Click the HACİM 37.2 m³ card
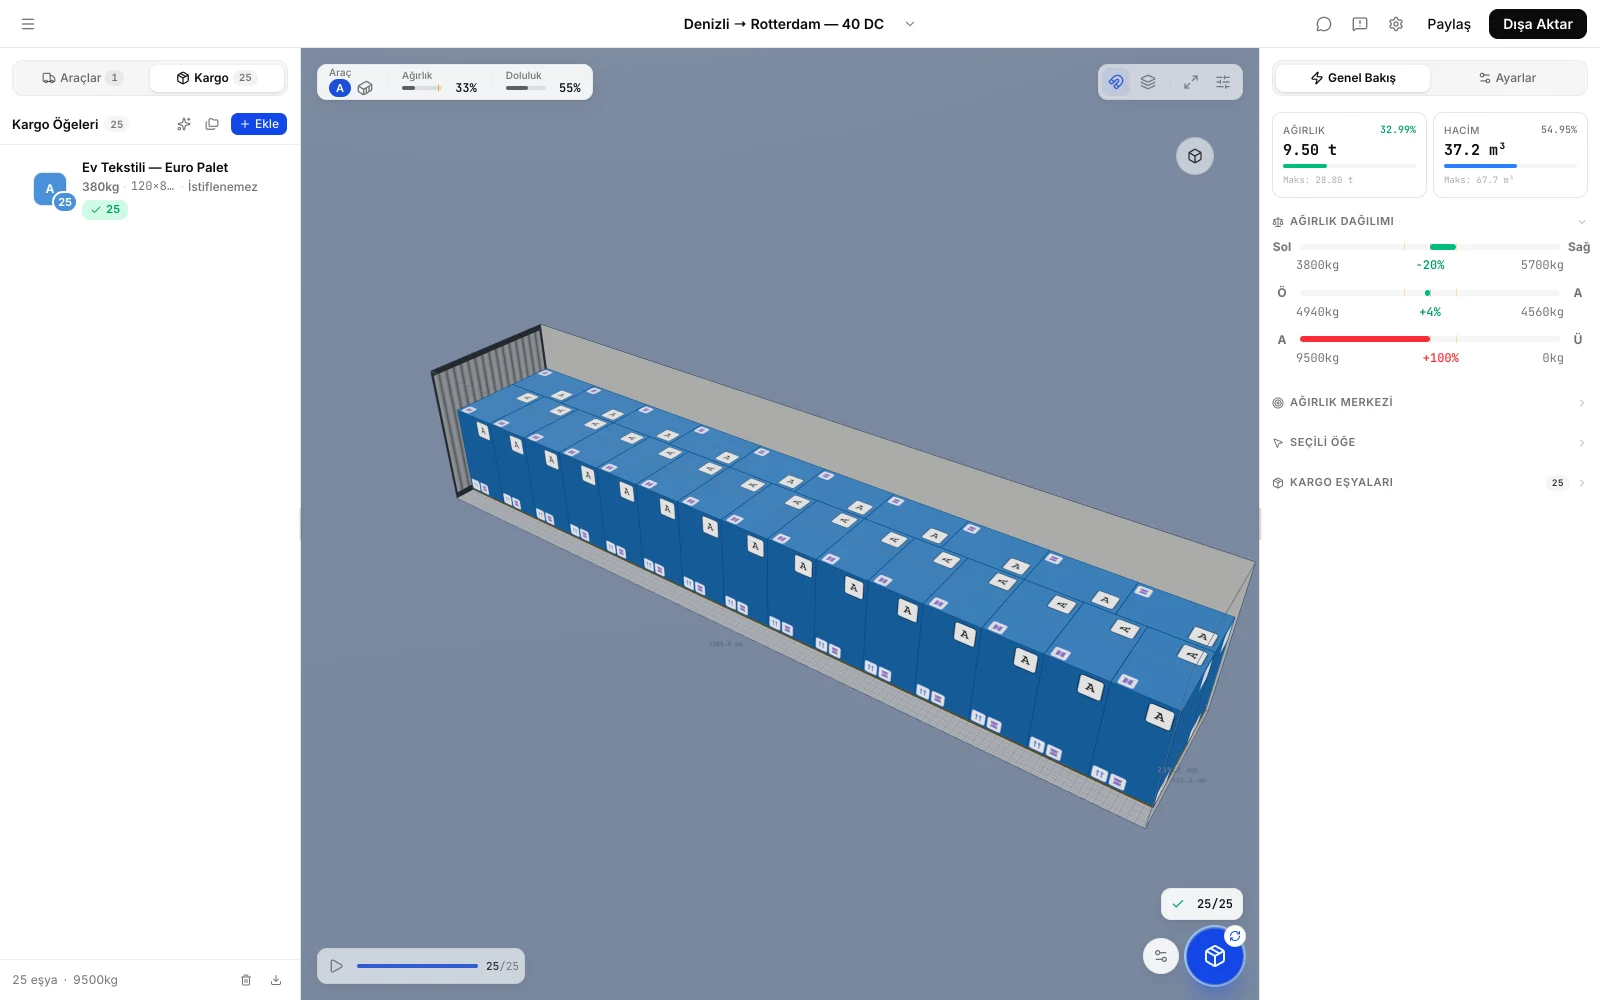This screenshot has width=1600, height=1000. (x=1510, y=155)
